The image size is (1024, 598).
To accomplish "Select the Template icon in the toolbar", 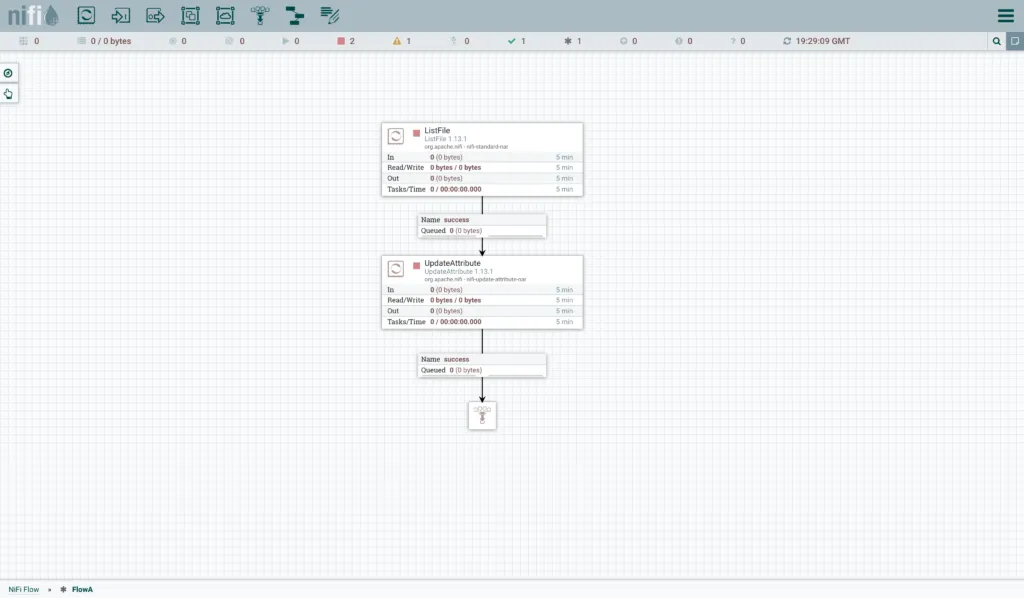I will coord(294,15).
